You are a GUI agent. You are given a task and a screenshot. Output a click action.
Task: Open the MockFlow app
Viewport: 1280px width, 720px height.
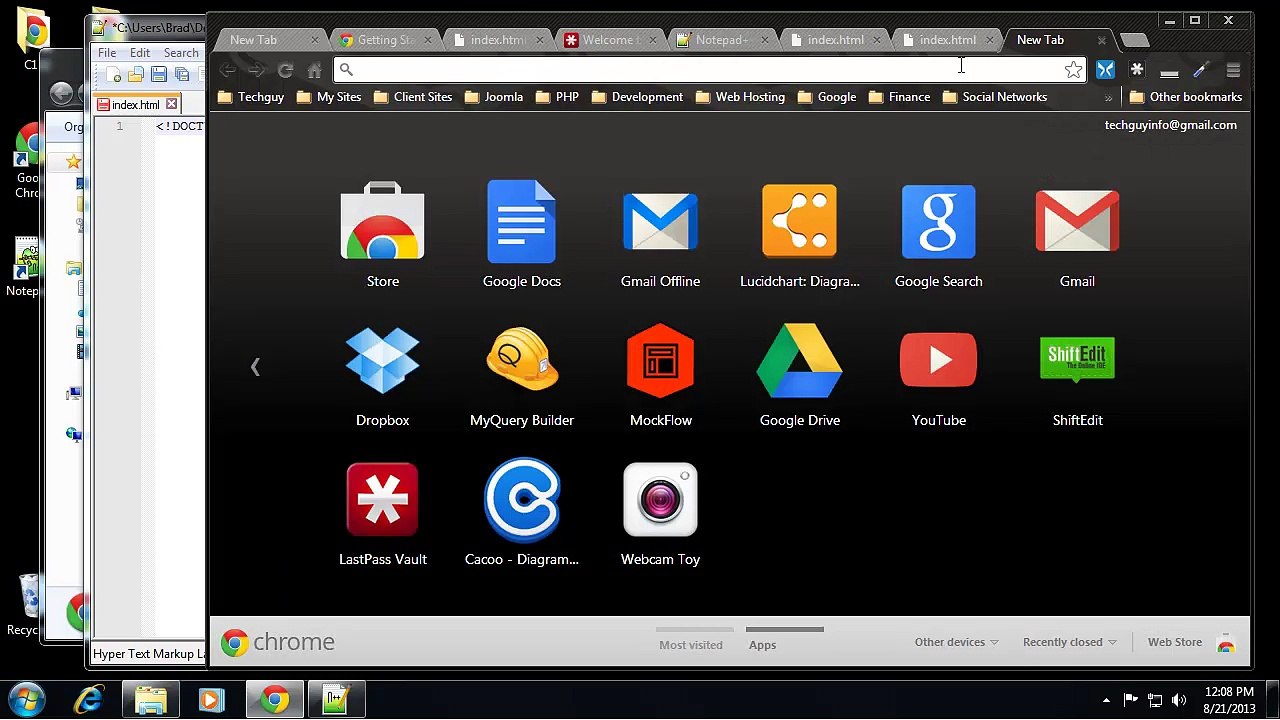pyautogui.click(x=660, y=375)
